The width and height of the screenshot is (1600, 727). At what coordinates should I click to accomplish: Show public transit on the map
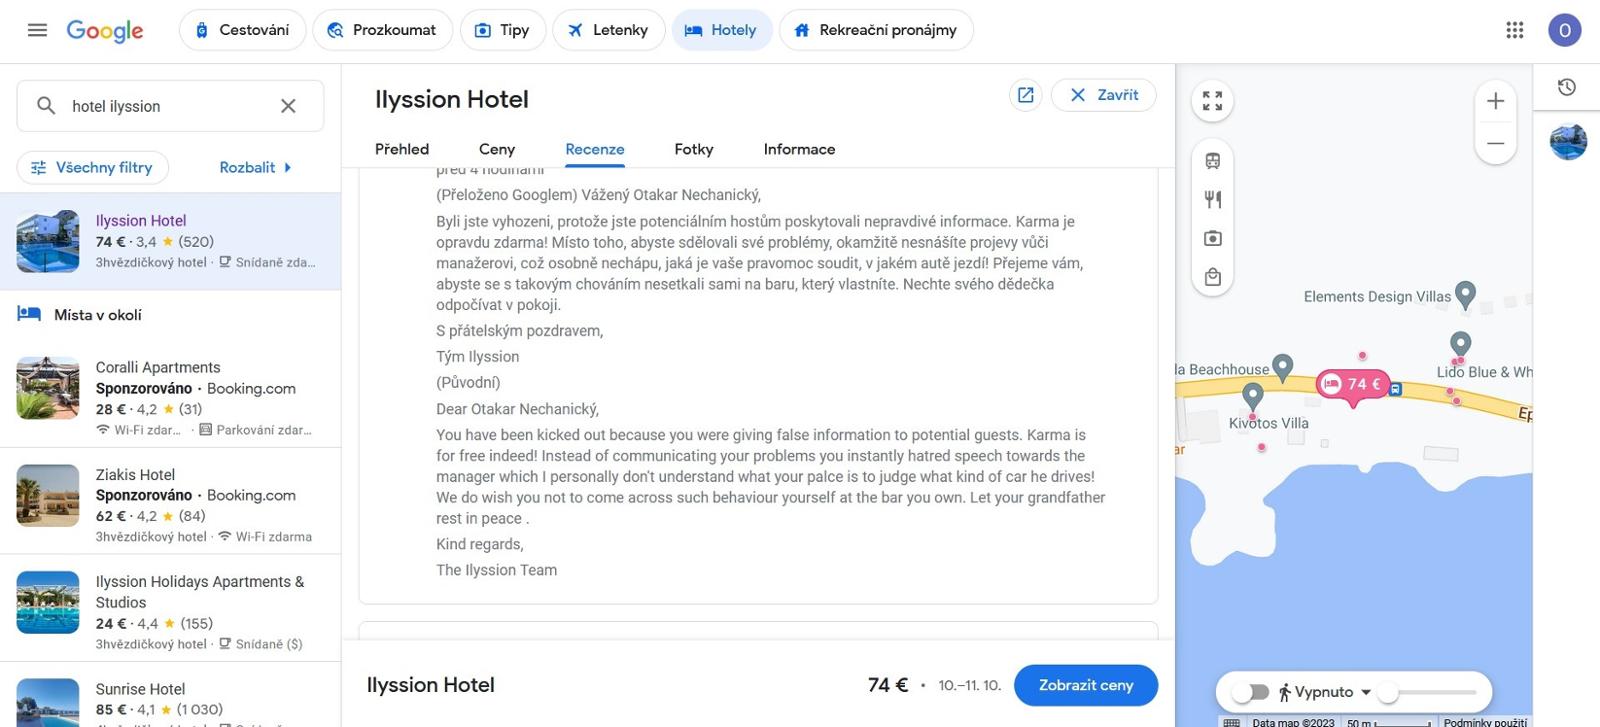pos(1213,161)
